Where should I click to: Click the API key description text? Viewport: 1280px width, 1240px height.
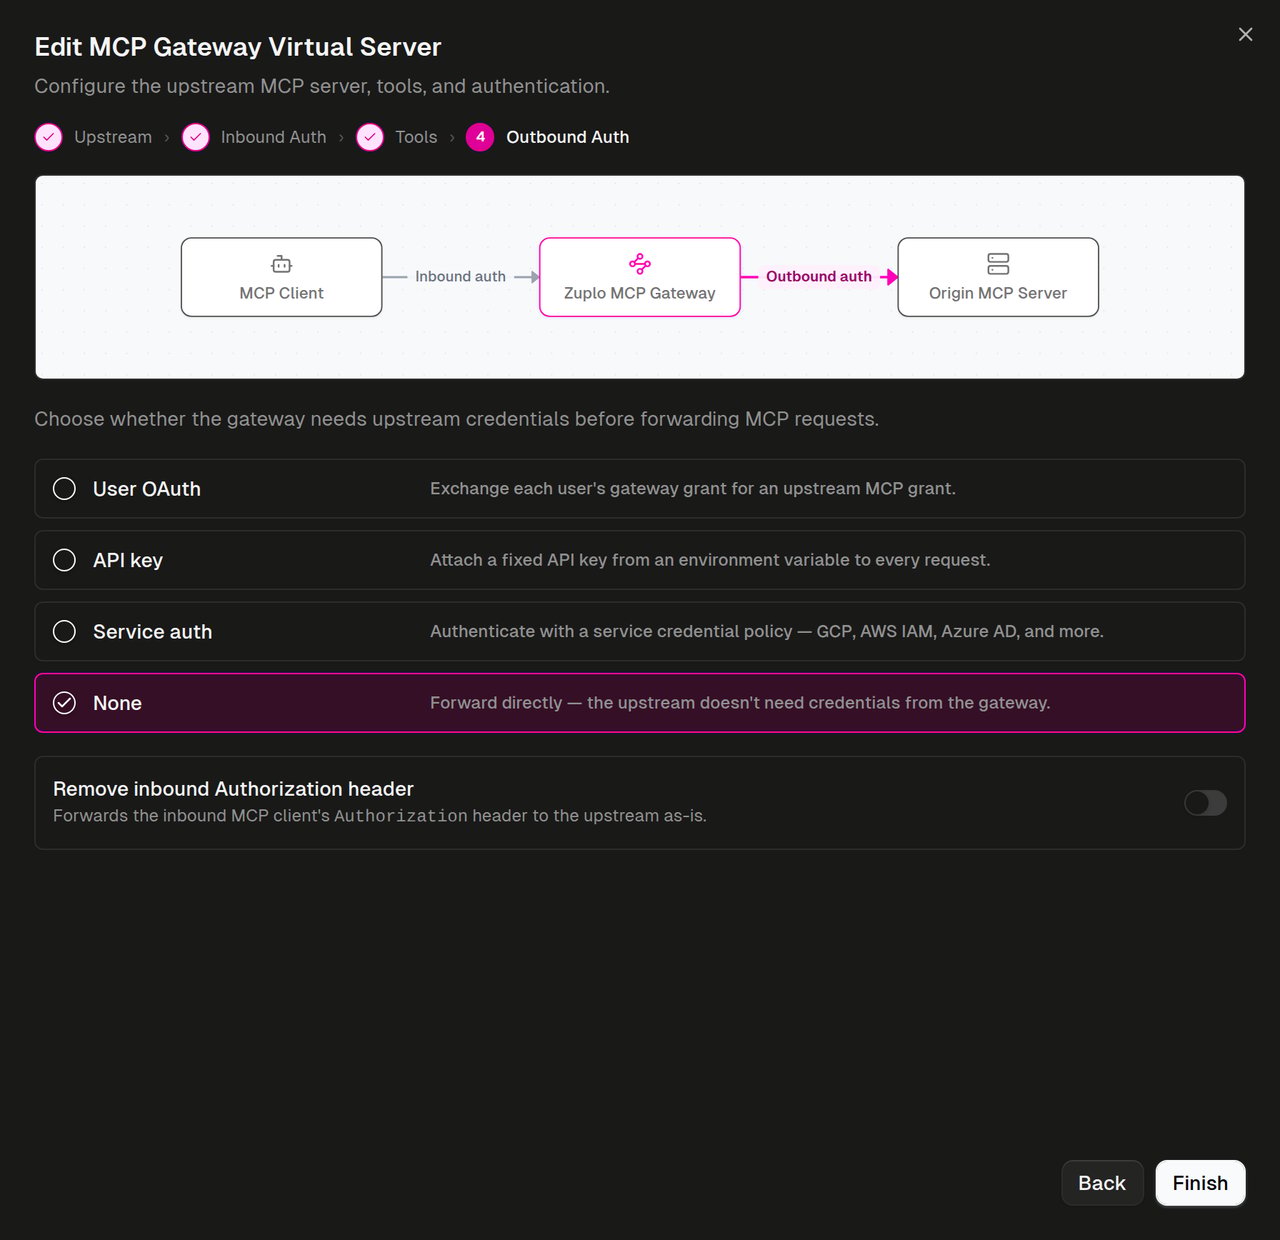tap(710, 560)
